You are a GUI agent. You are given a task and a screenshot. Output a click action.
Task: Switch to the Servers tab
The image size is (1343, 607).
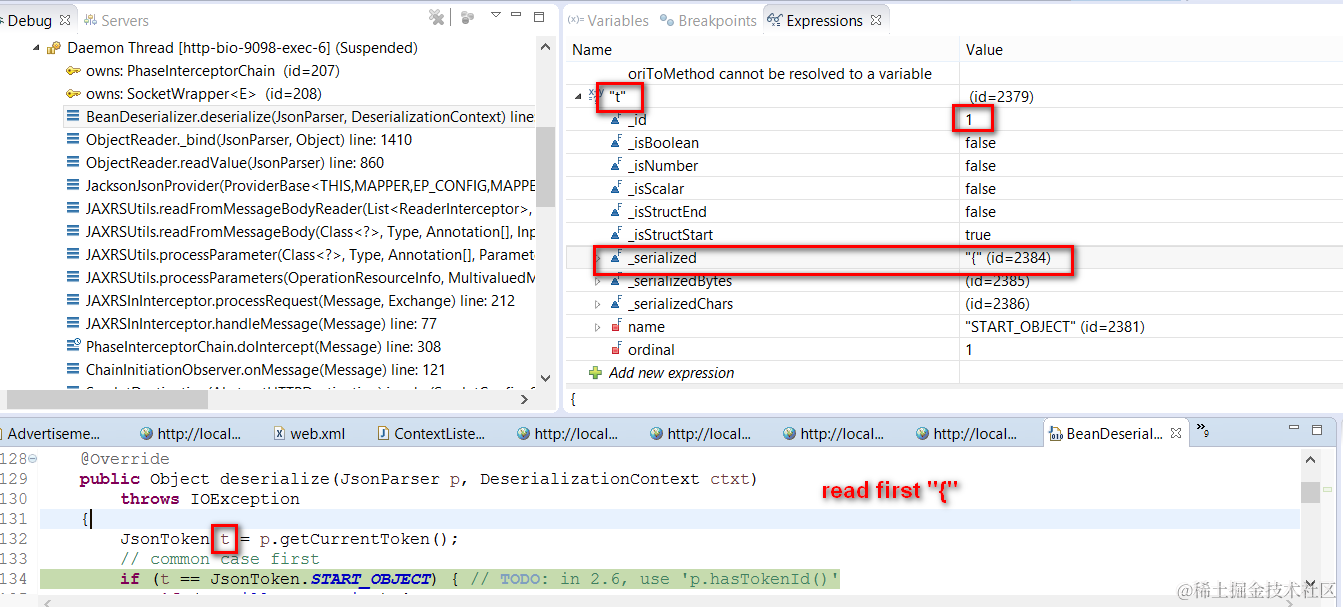116,20
